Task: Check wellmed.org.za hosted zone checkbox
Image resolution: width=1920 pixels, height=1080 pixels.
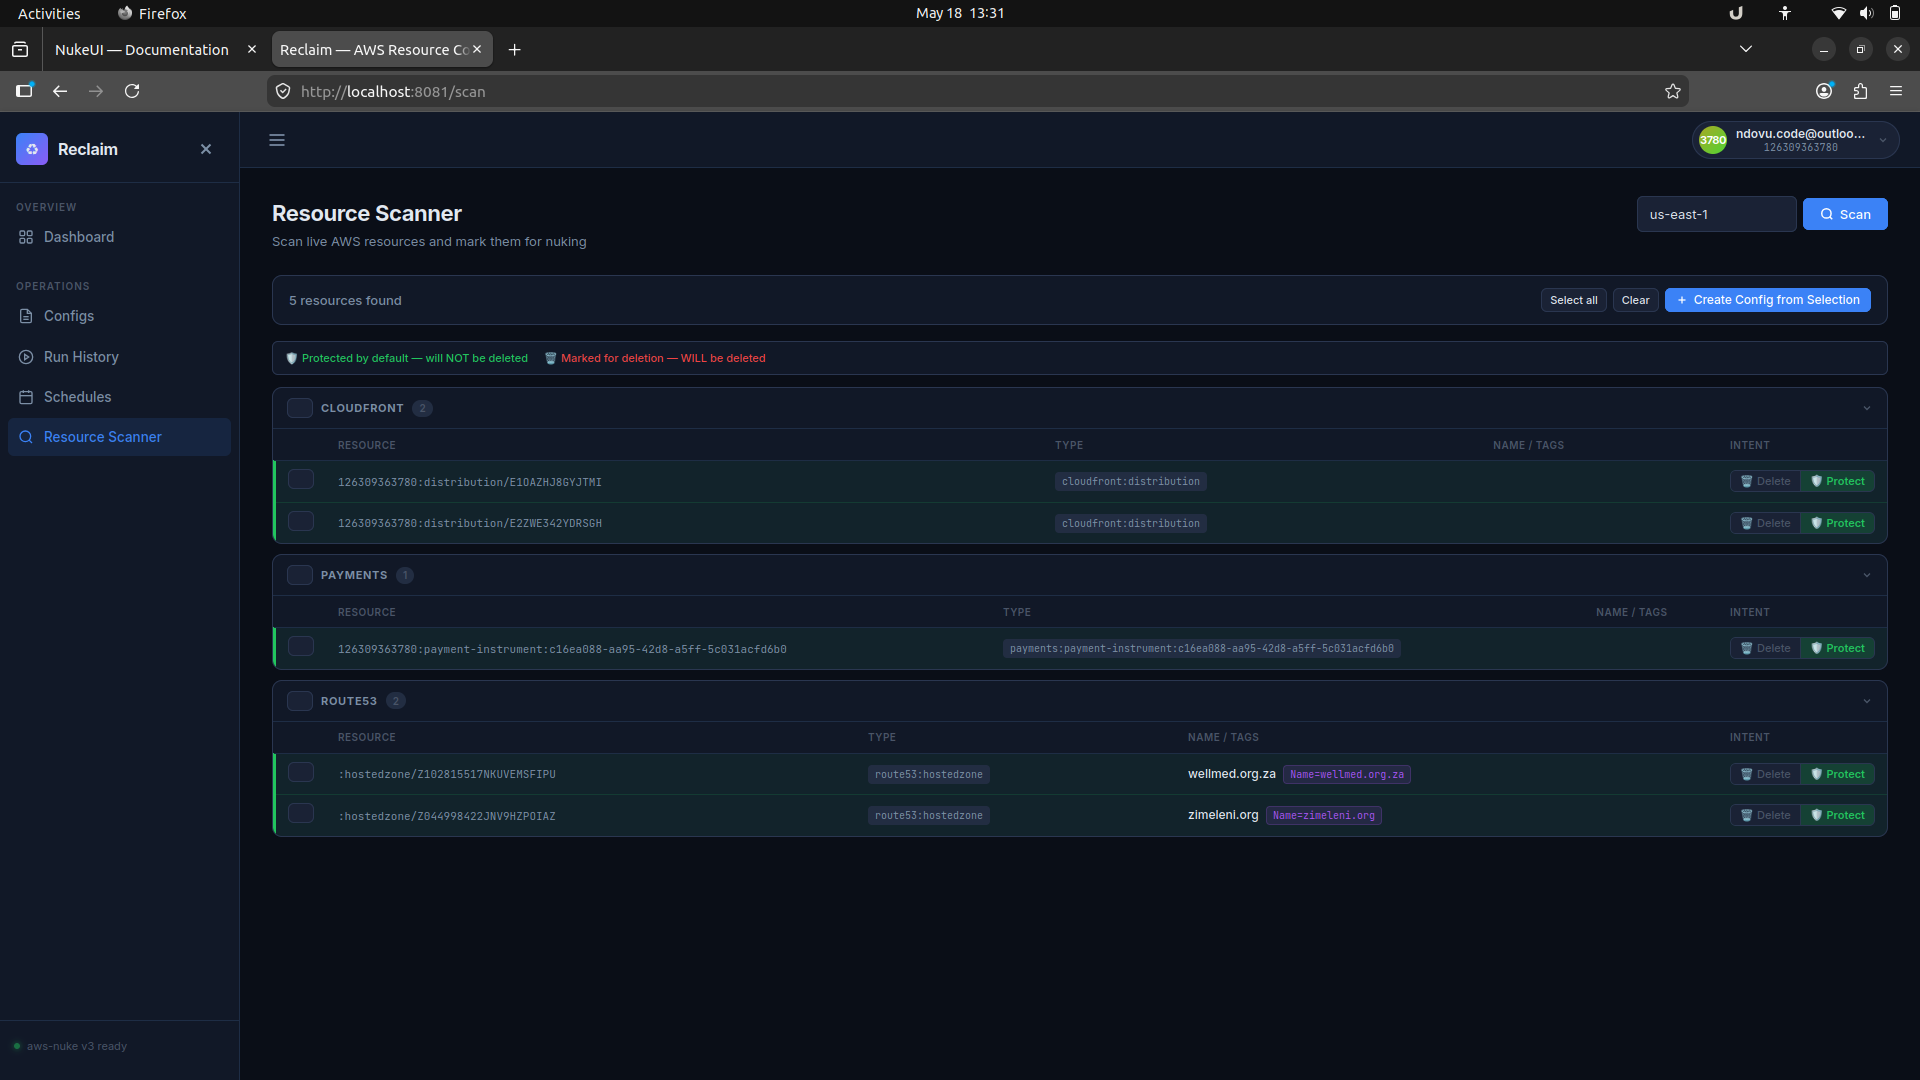Action: [301, 773]
